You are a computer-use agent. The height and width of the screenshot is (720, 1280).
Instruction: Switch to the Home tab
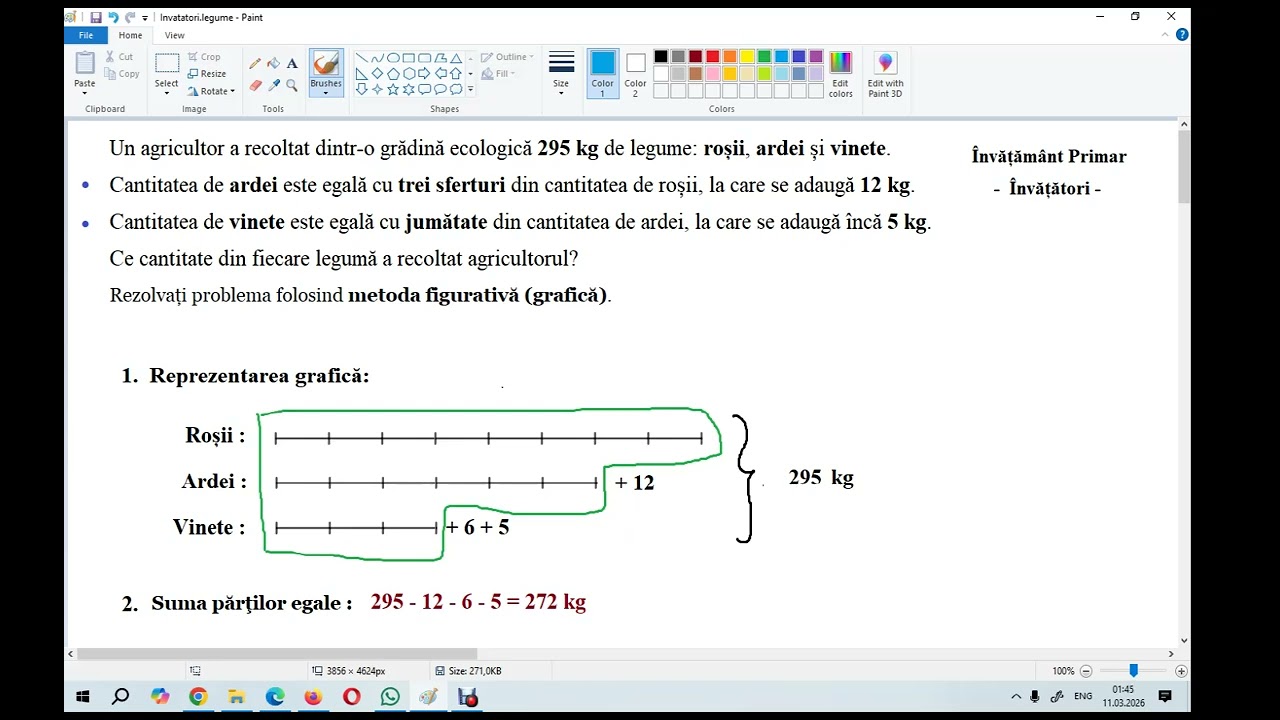click(x=130, y=35)
